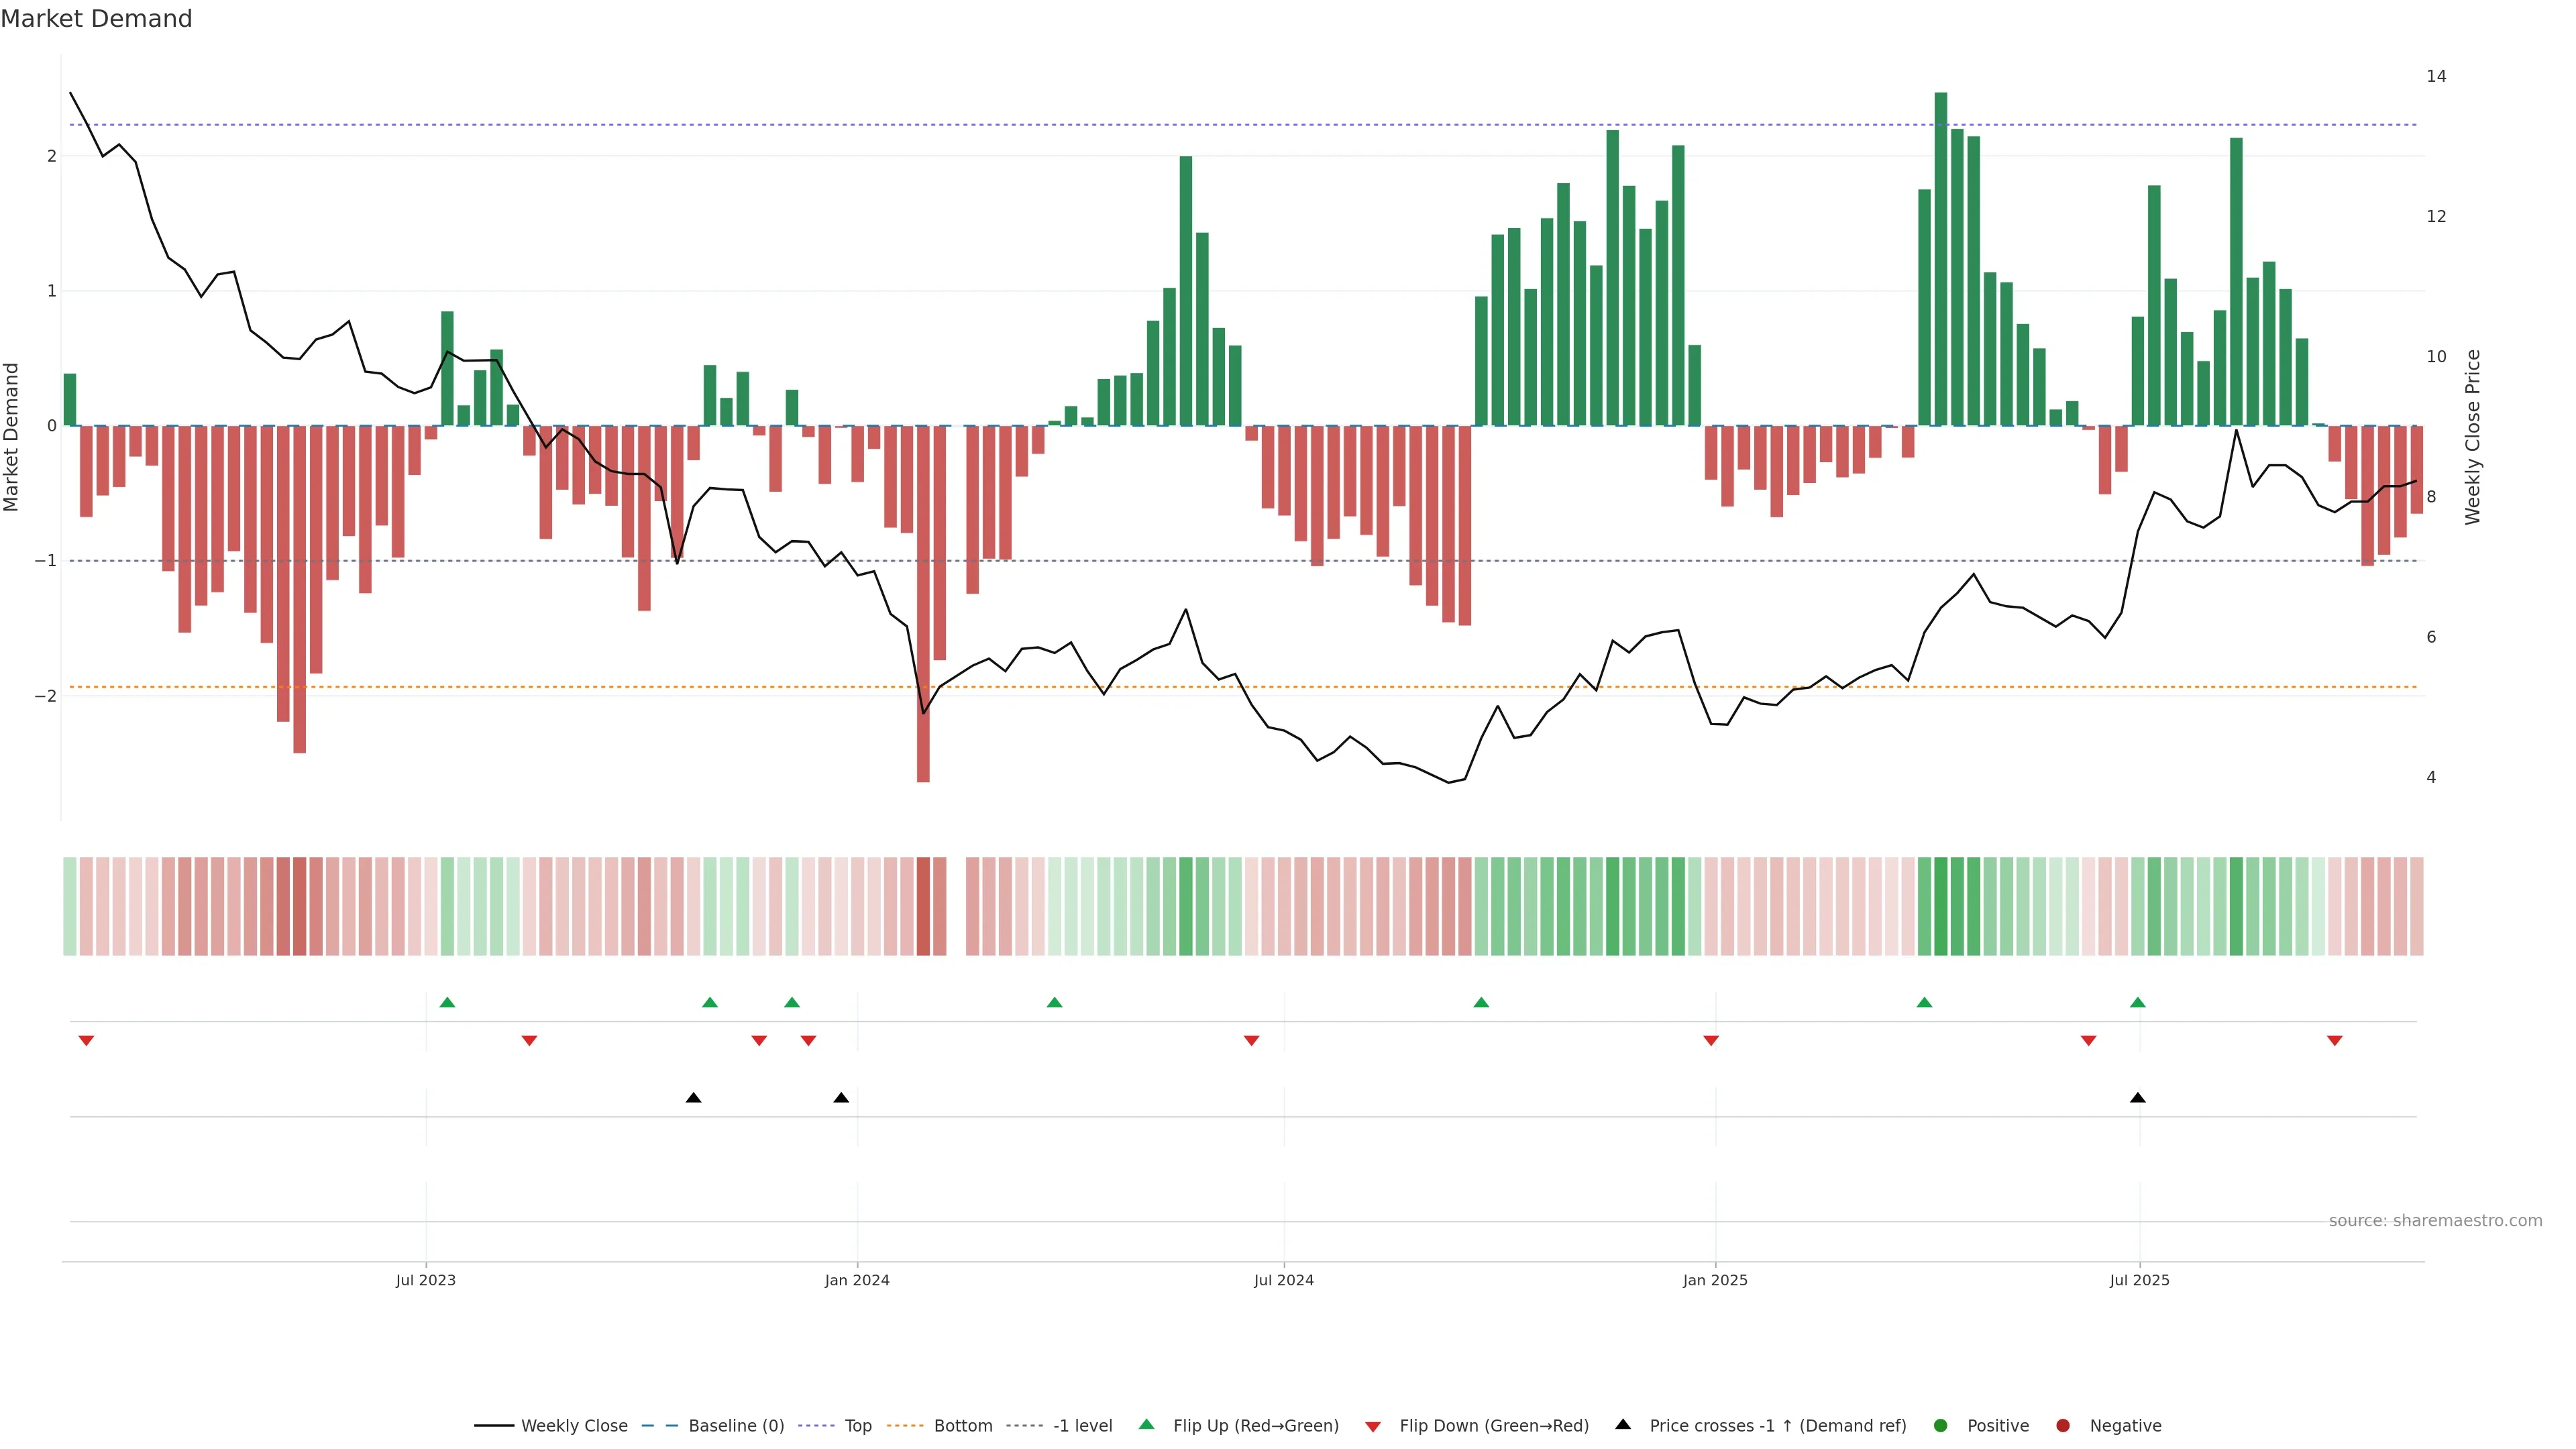
Task: Click the Jan 2024 axis label
Action: click(856, 1280)
